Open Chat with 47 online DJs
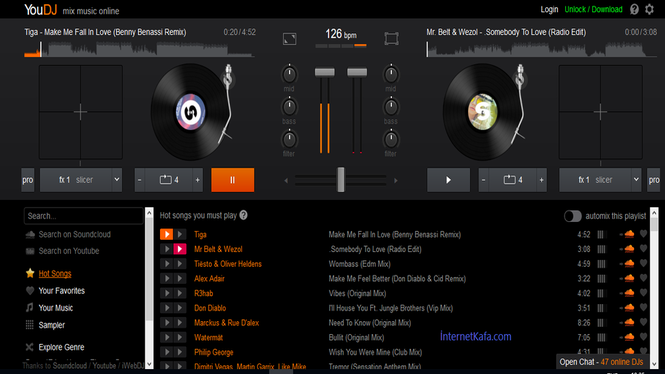 tap(601, 362)
